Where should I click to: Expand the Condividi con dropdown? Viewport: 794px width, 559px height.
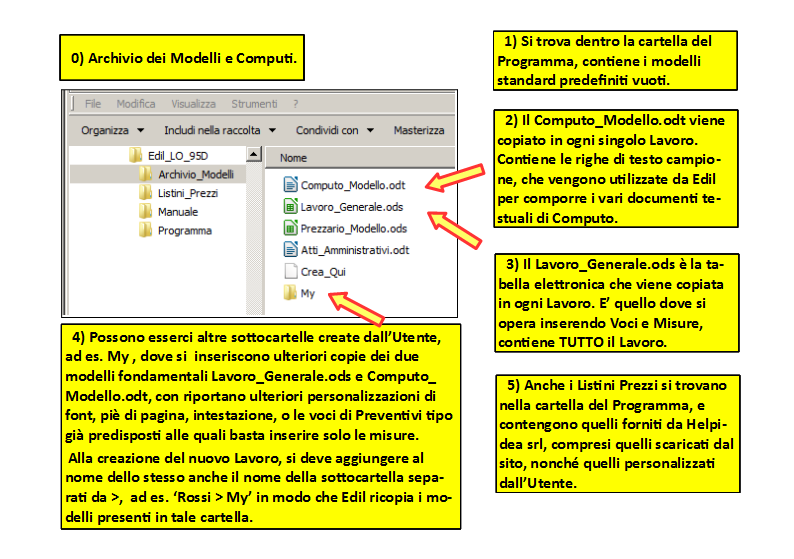click(335, 130)
